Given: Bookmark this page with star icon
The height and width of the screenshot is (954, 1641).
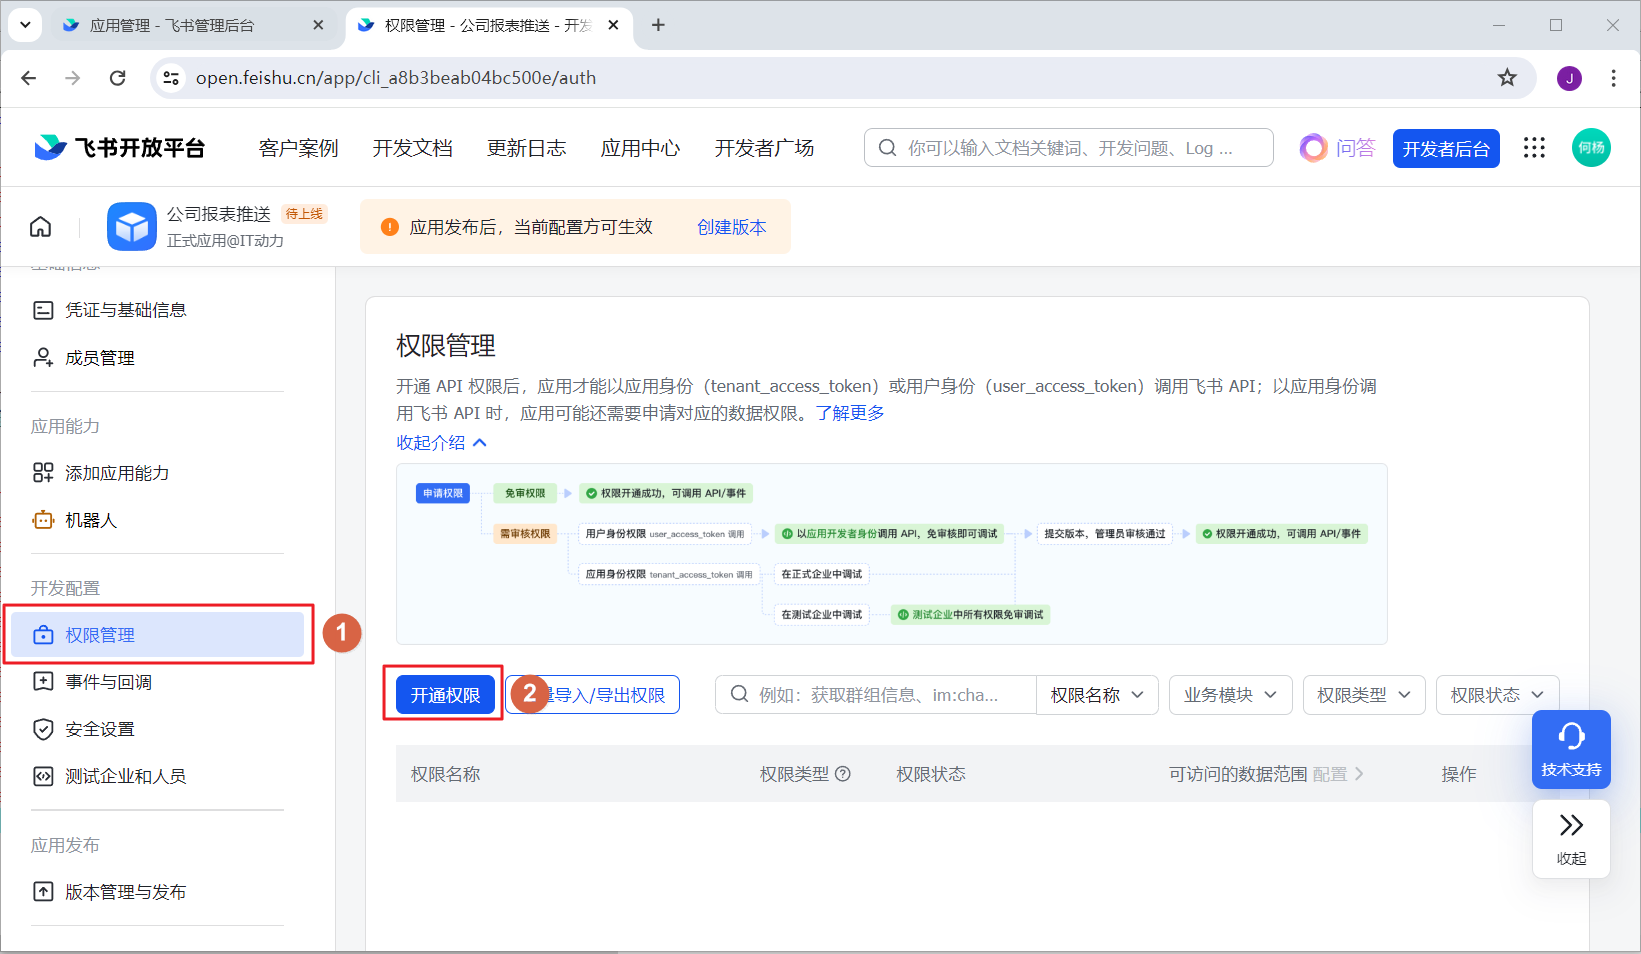Looking at the screenshot, I should (x=1507, y=78).
